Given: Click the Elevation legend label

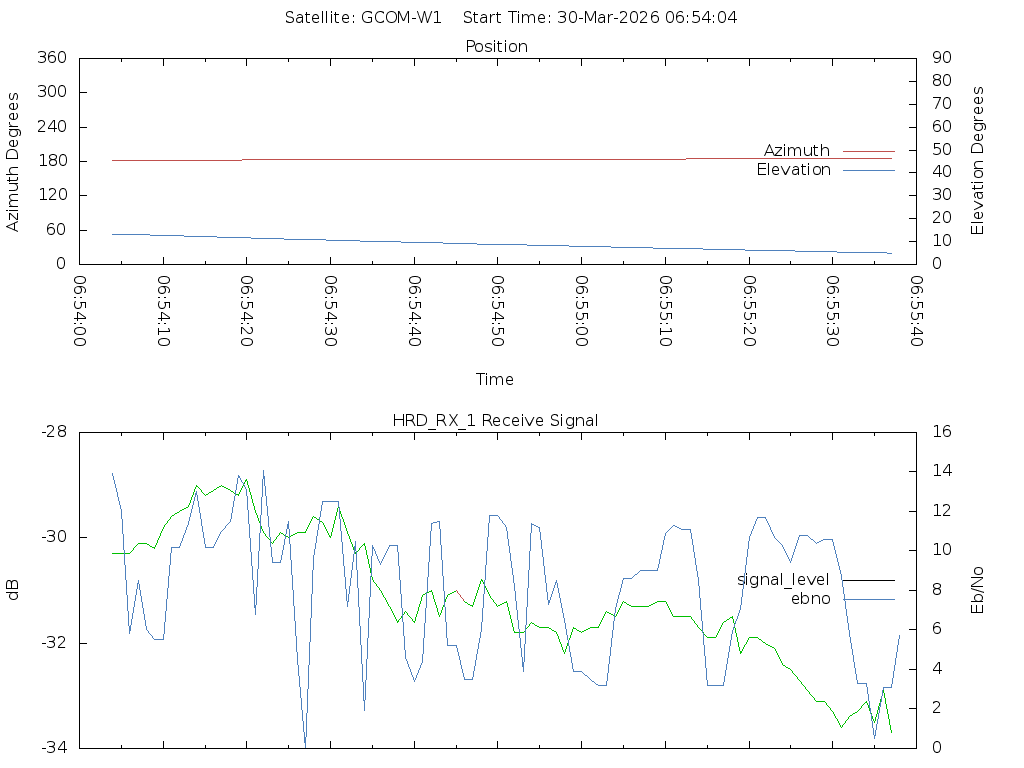Looking at the screenshot, I should [793, 170].
